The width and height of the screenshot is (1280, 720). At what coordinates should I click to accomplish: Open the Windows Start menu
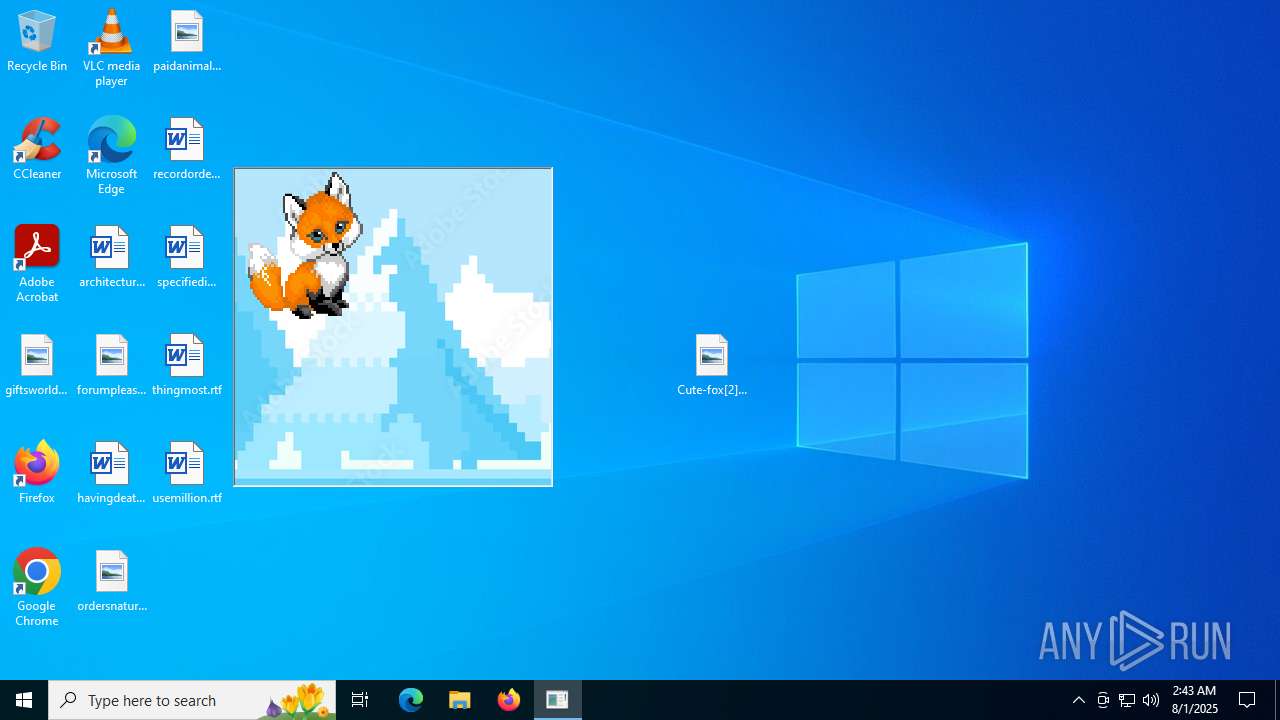[x=24, y=700]
